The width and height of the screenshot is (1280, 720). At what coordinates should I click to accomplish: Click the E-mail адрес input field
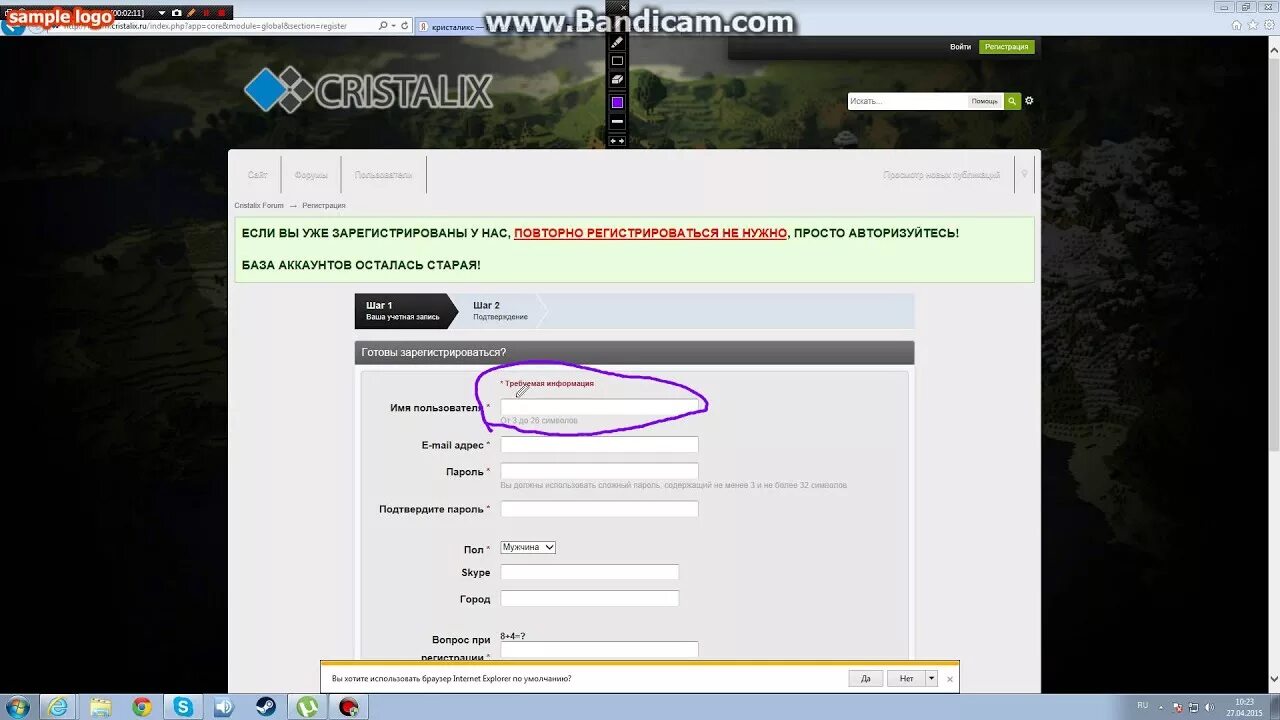tap(599, 444)
